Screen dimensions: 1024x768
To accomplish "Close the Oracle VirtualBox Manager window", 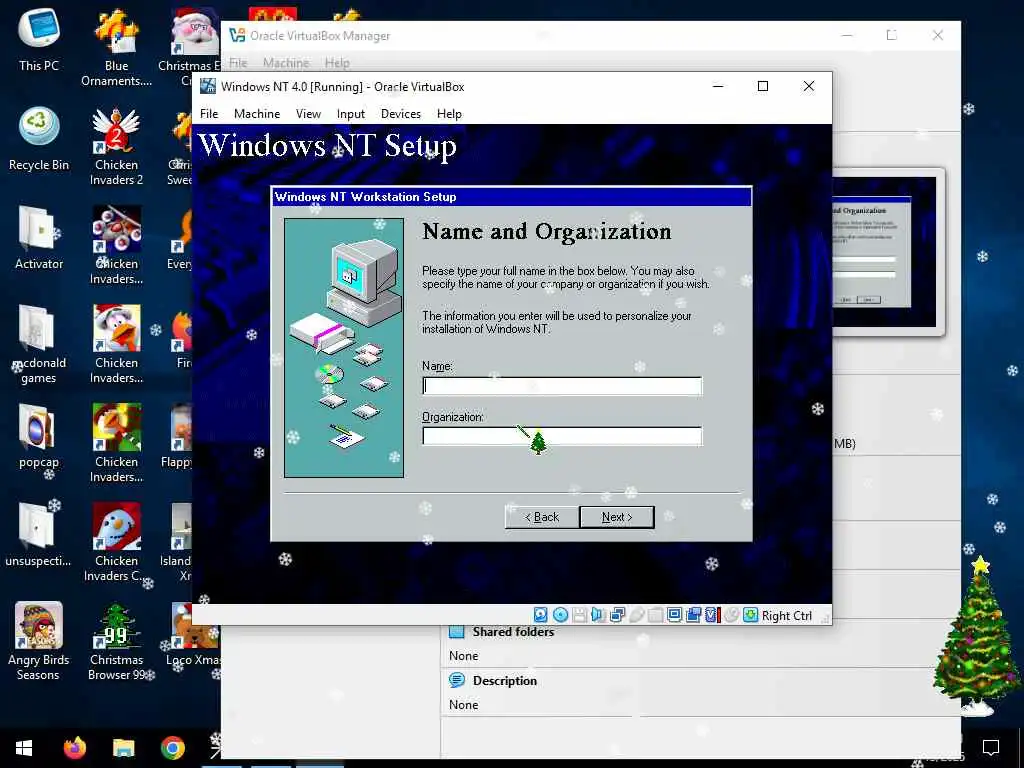I will click(938, 35).
